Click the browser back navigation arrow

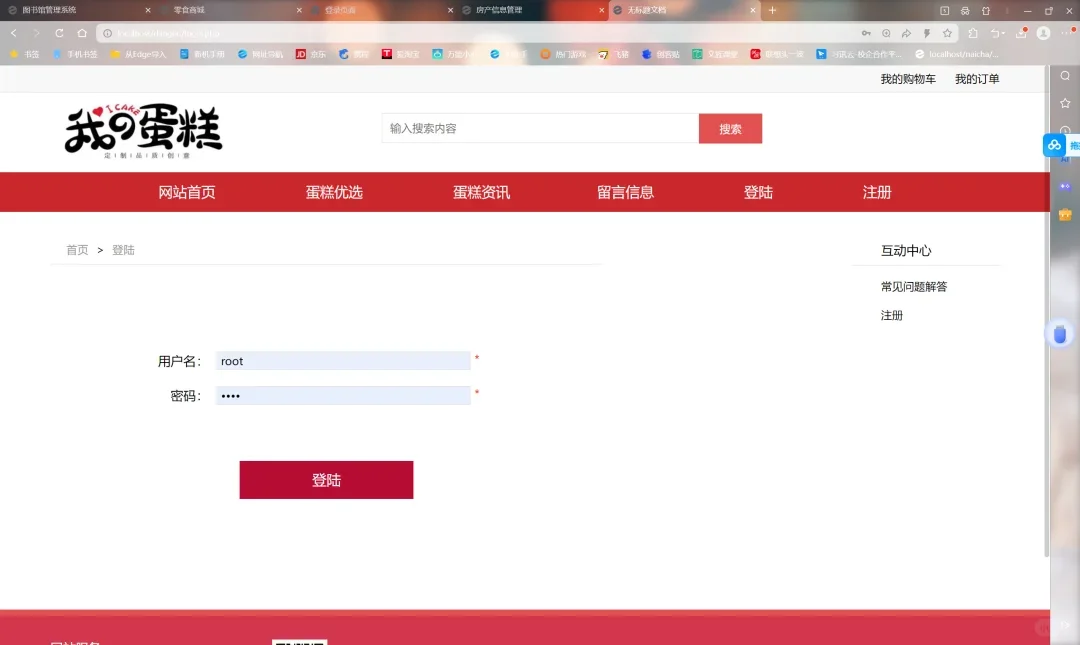(12, 32)
